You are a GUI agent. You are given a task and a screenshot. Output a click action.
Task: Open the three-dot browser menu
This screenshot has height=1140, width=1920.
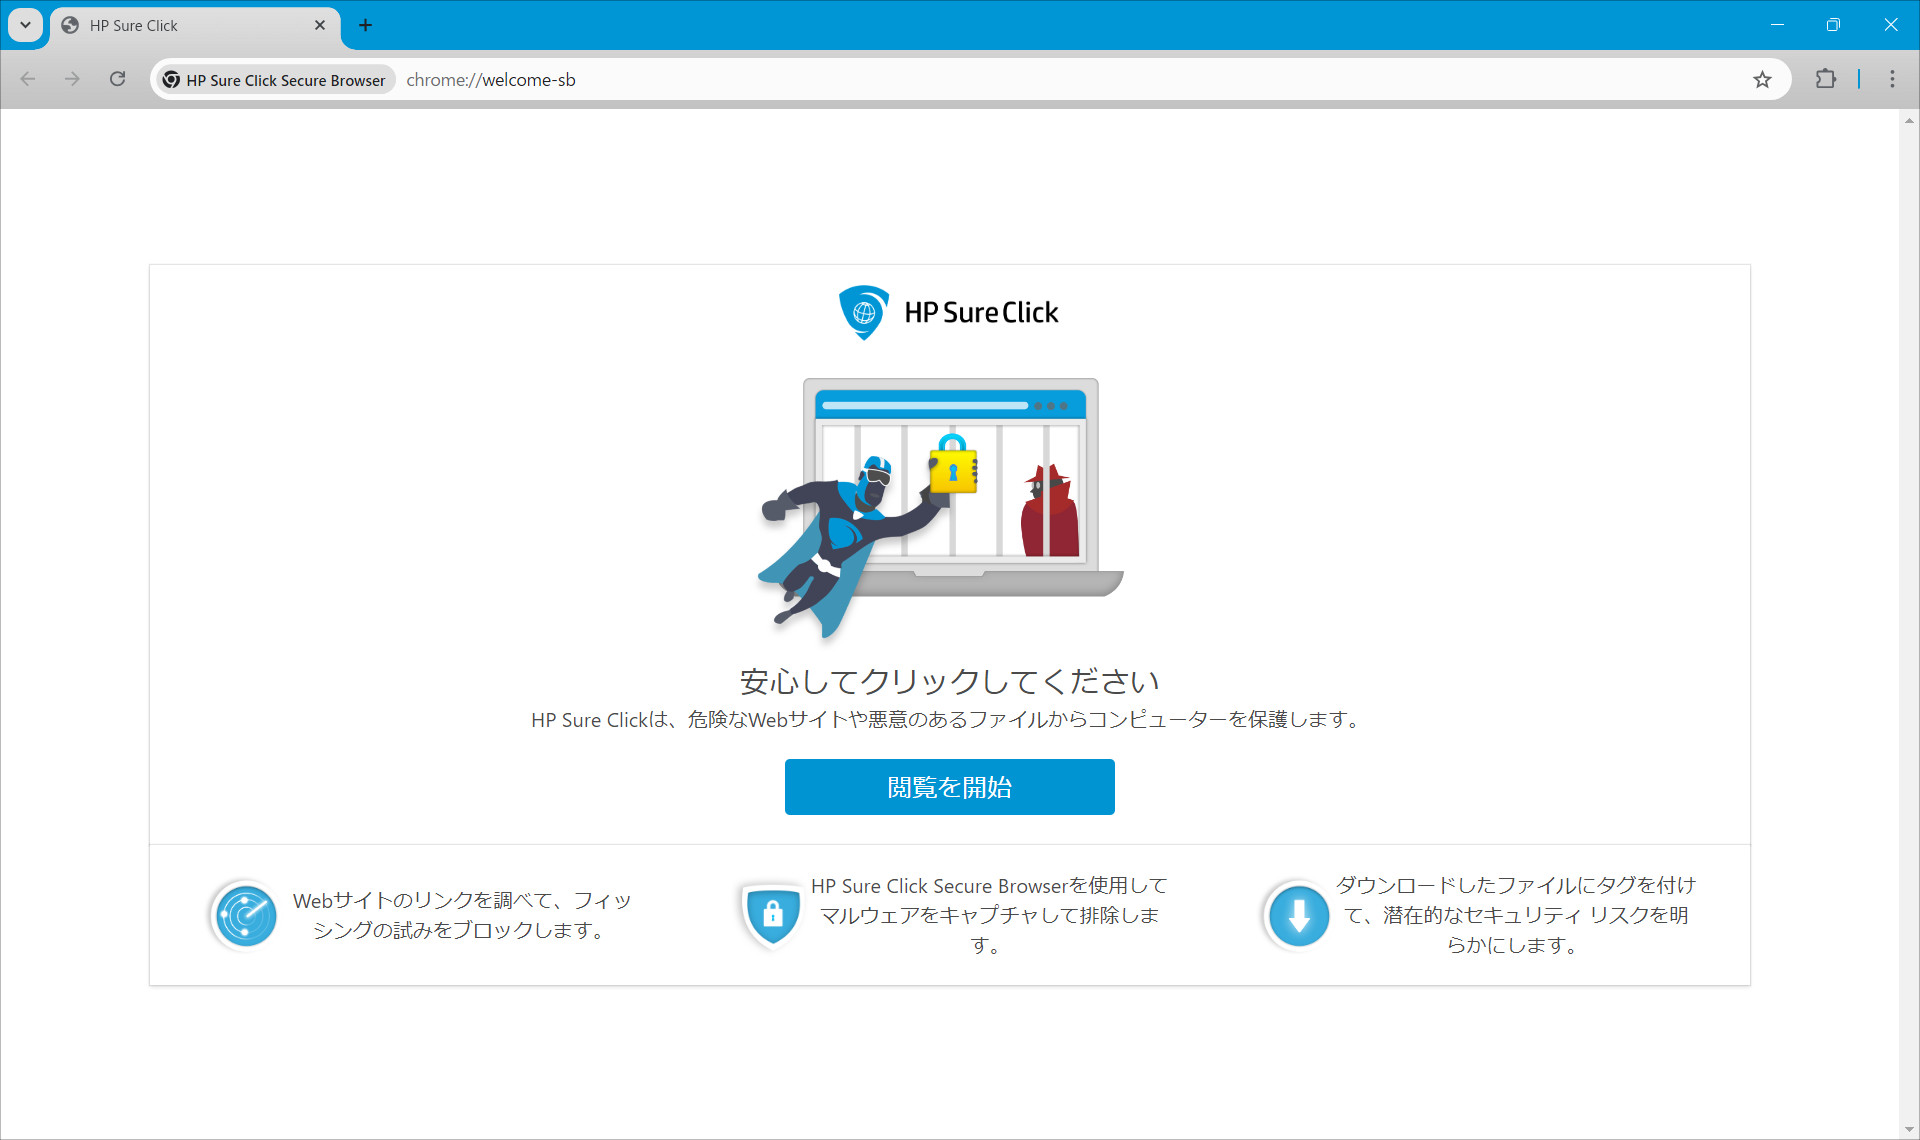(x=1892, y=79)
